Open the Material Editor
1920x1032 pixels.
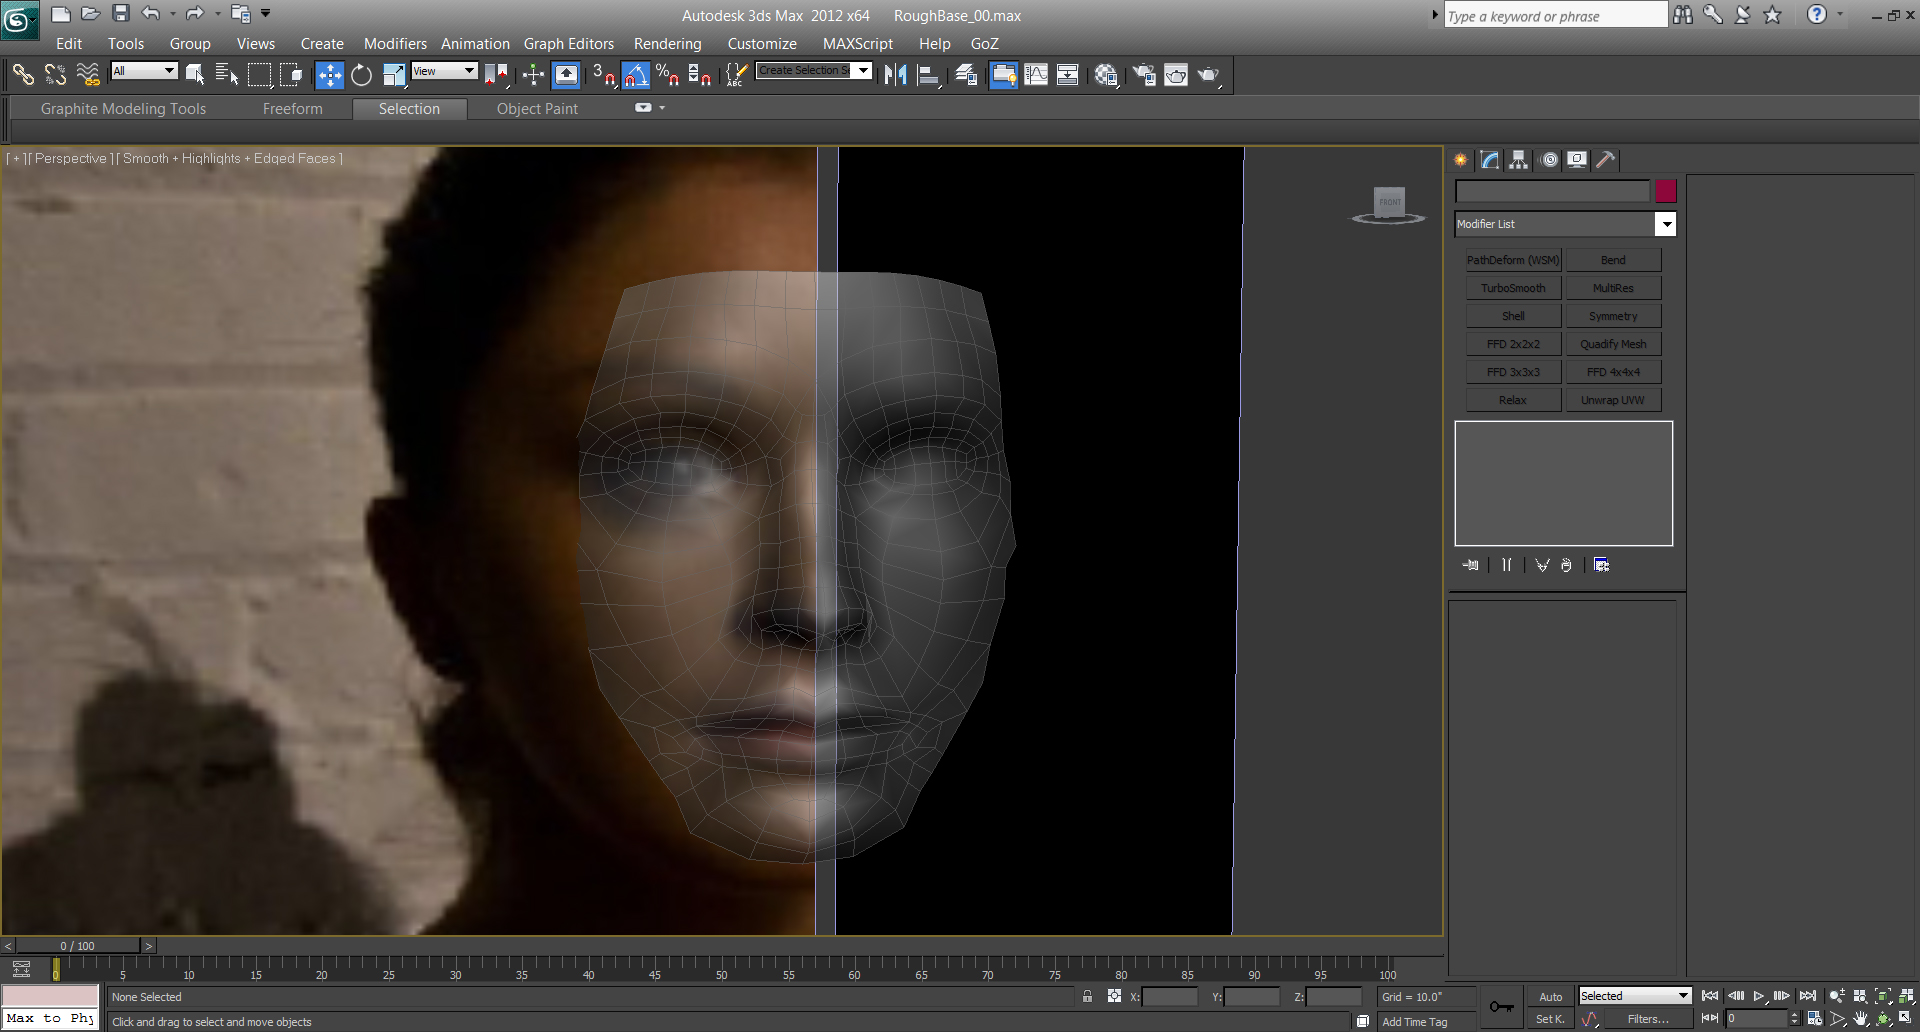pos(1106,75)
